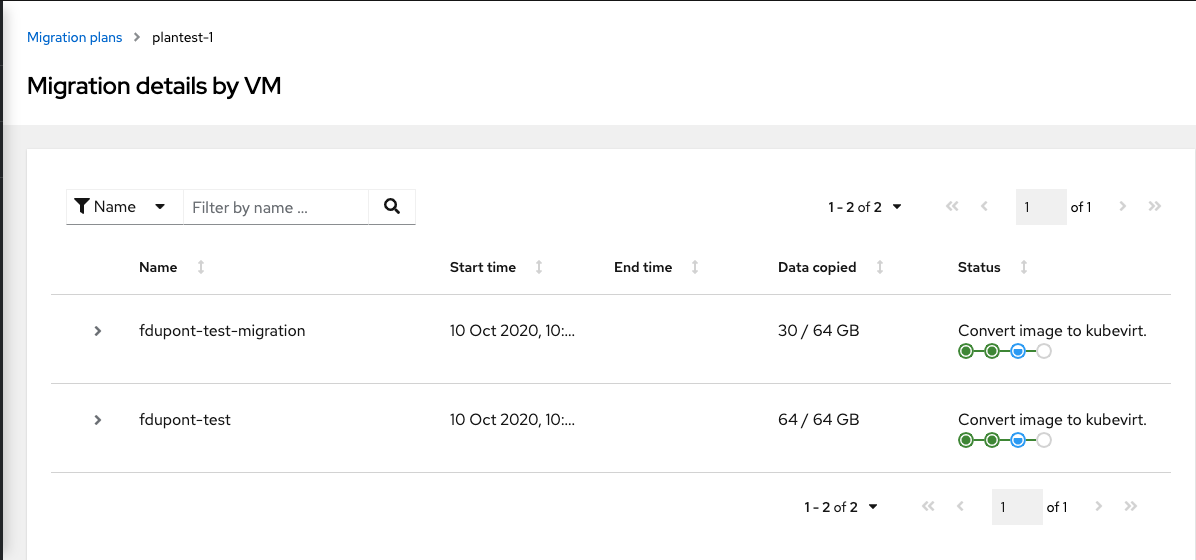Sort by Data copied column

tap(880, 267)
